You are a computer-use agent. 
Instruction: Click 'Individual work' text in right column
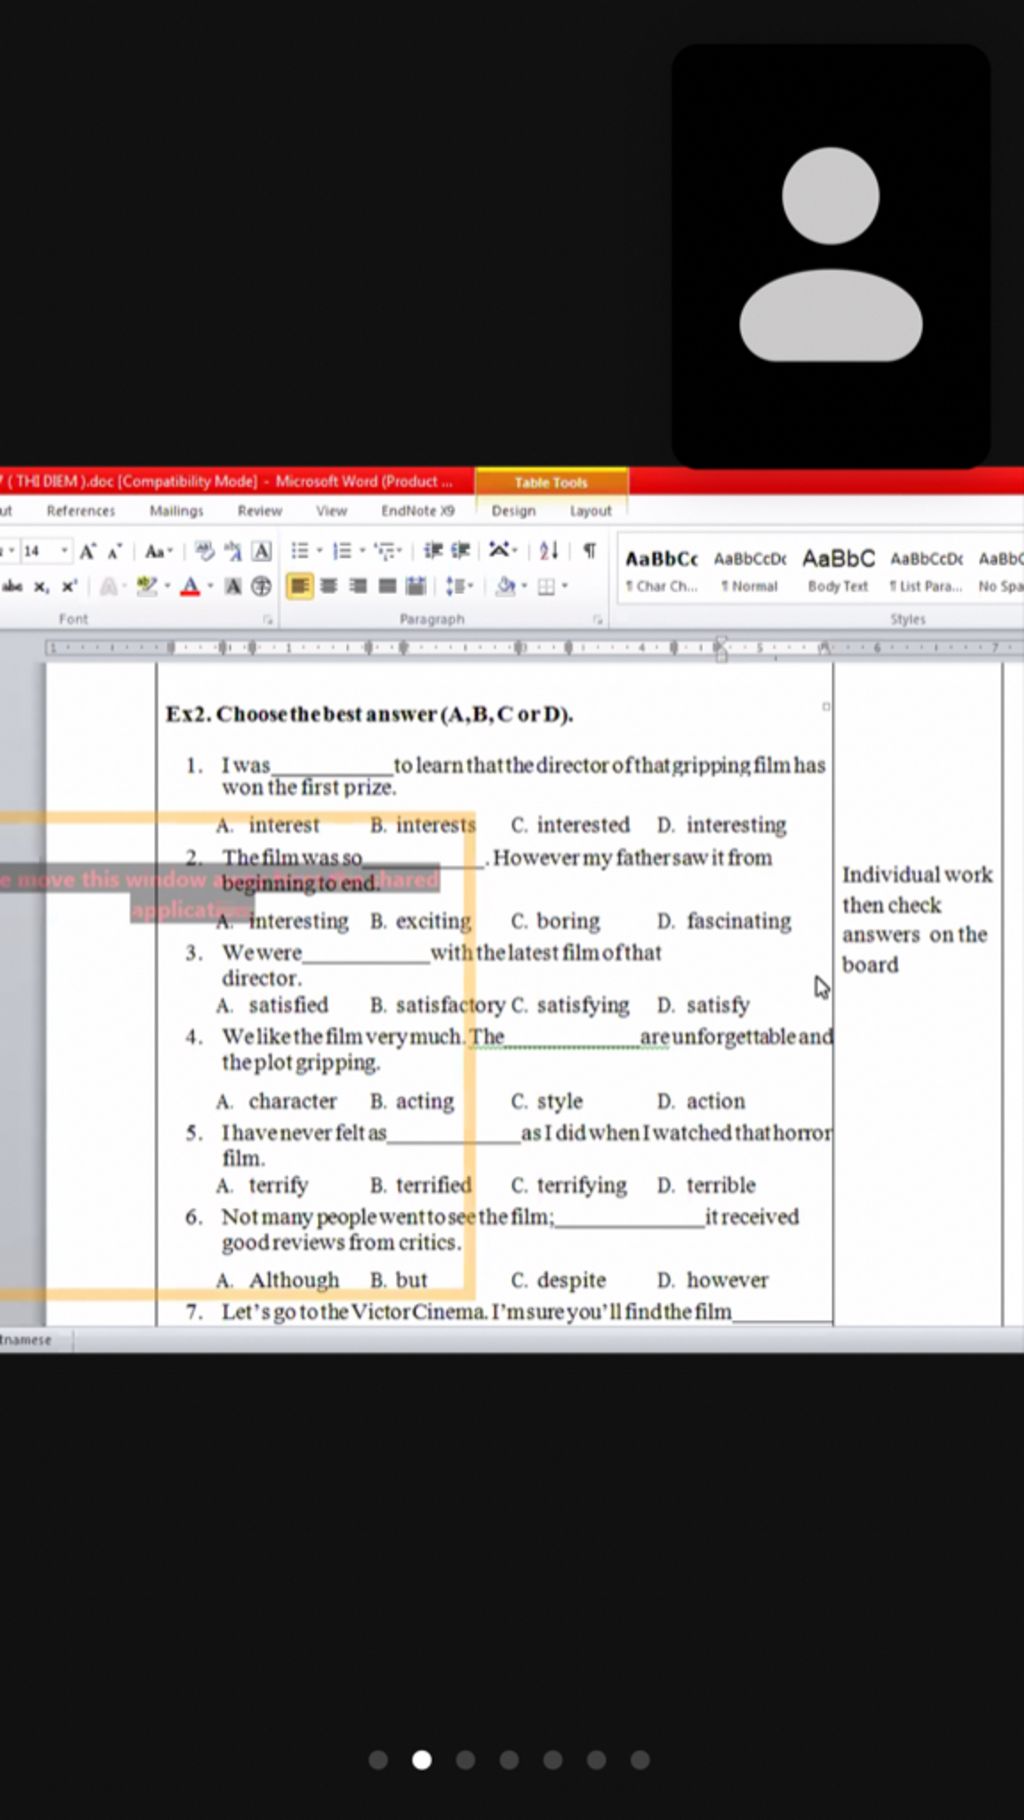(917, 875)
